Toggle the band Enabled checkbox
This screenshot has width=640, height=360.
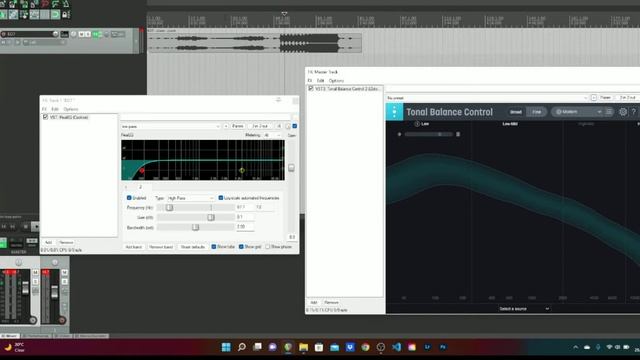[x=129, y=198]
